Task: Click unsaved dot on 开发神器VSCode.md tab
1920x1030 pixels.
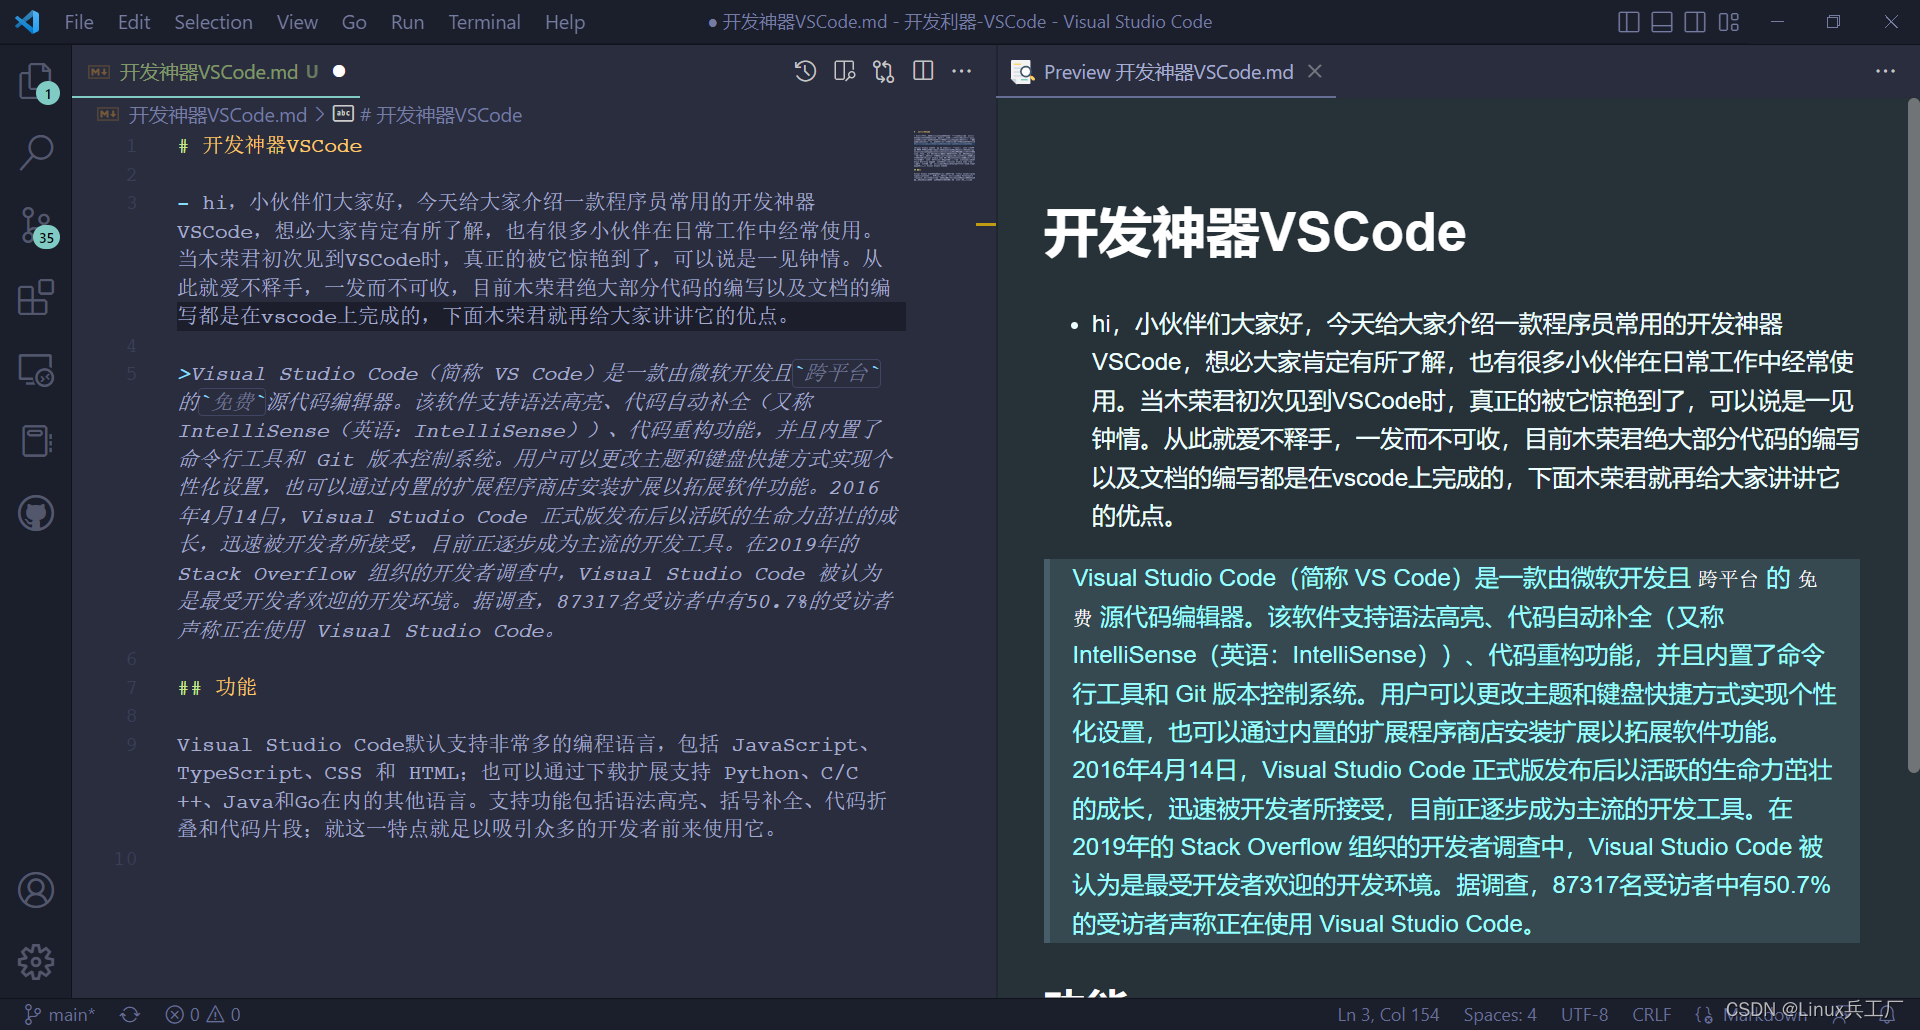Action: coord(339,71)
